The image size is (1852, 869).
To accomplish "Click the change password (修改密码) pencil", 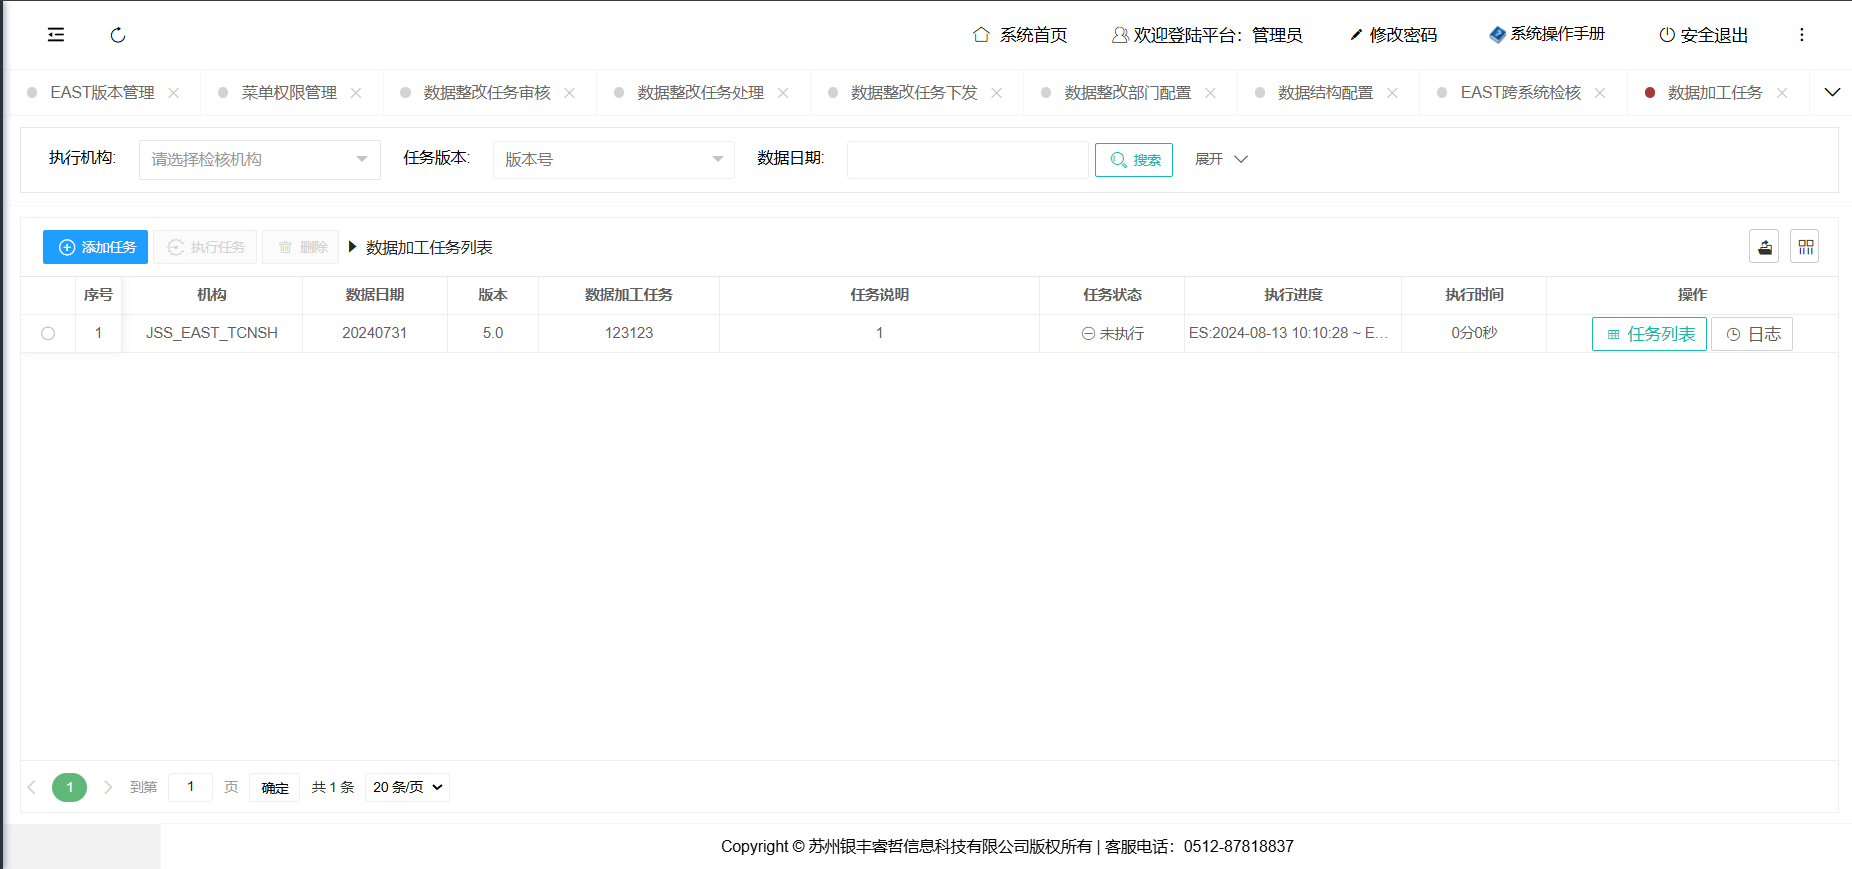I will [1357, 35].
